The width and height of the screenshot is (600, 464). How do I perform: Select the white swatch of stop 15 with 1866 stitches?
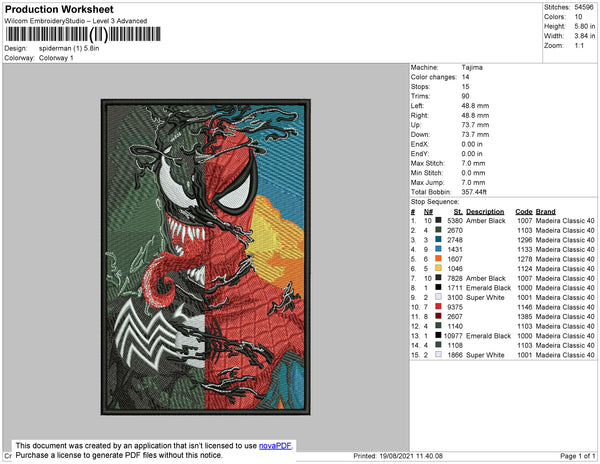(438, 355)
